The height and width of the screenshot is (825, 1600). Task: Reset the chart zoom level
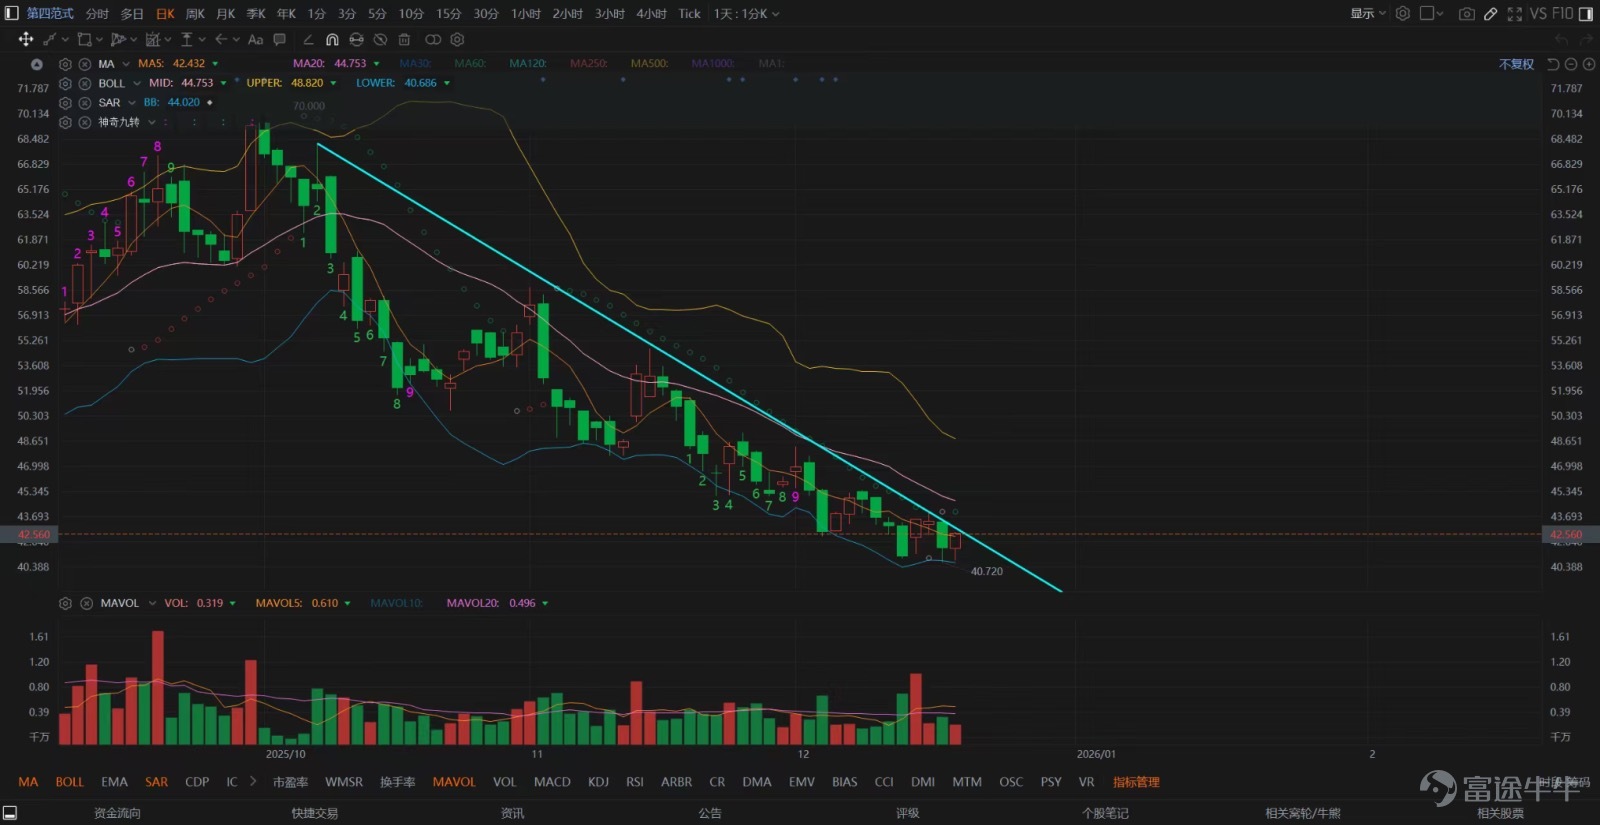pyautogui.click(x=1553, y=64)
